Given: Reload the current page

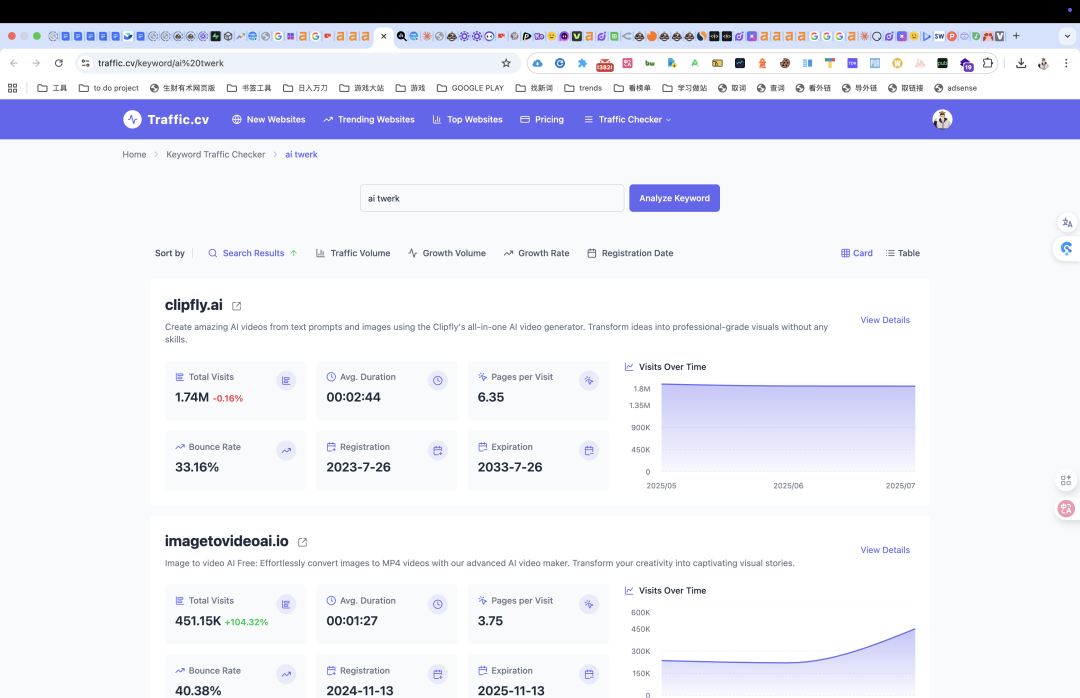Looking at the screenshot, I should (x=59, y=63).
